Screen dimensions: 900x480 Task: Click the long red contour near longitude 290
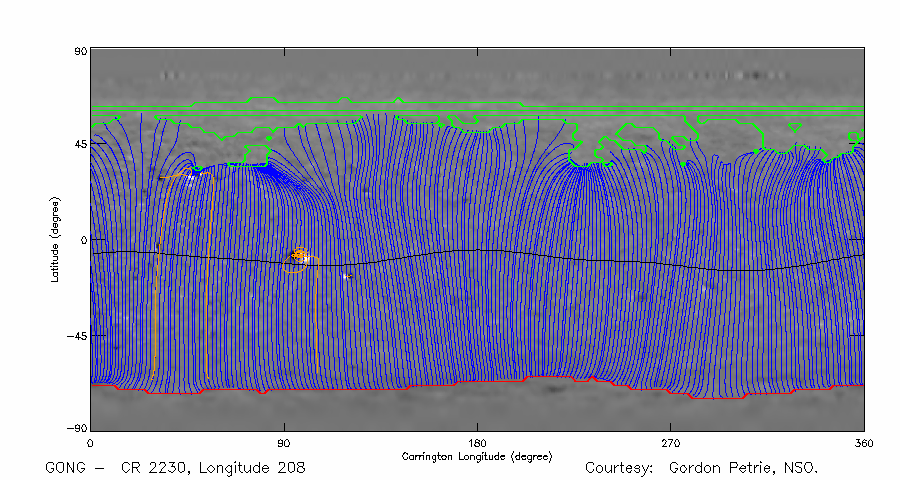(717, 397)
